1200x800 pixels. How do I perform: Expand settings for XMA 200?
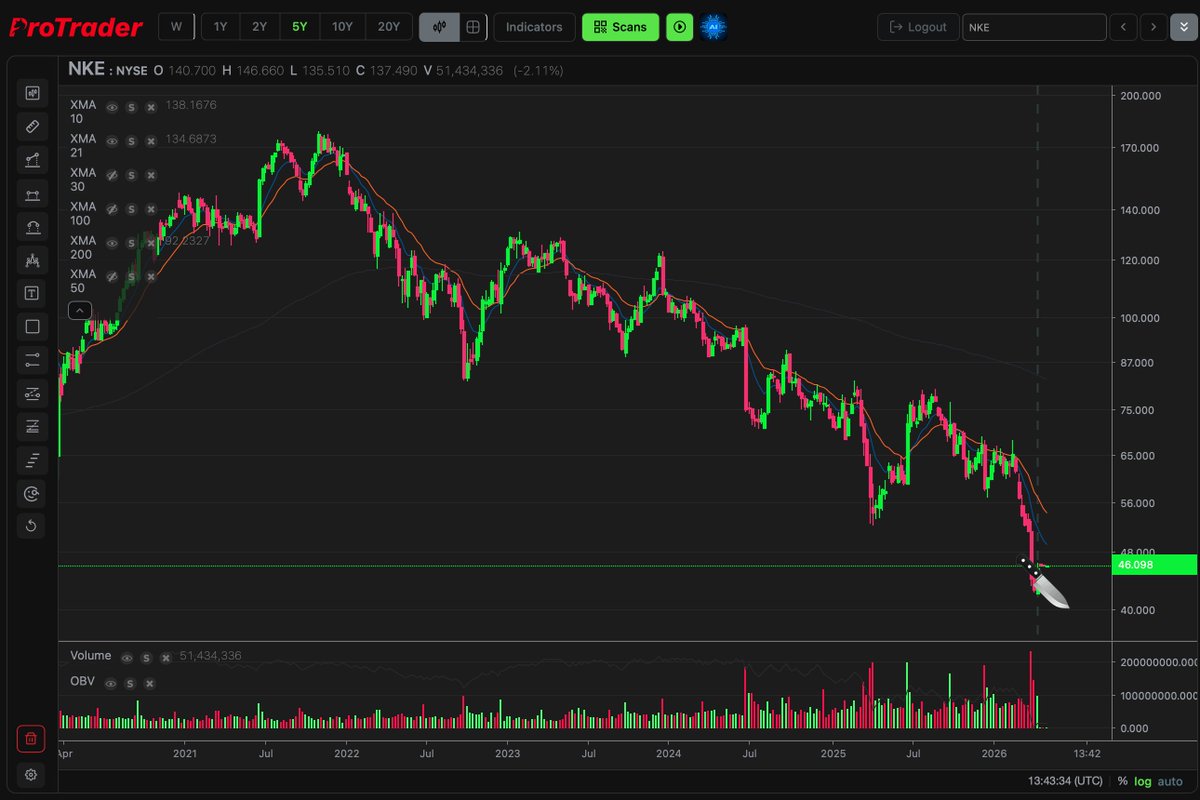click(x=131, y=241)
